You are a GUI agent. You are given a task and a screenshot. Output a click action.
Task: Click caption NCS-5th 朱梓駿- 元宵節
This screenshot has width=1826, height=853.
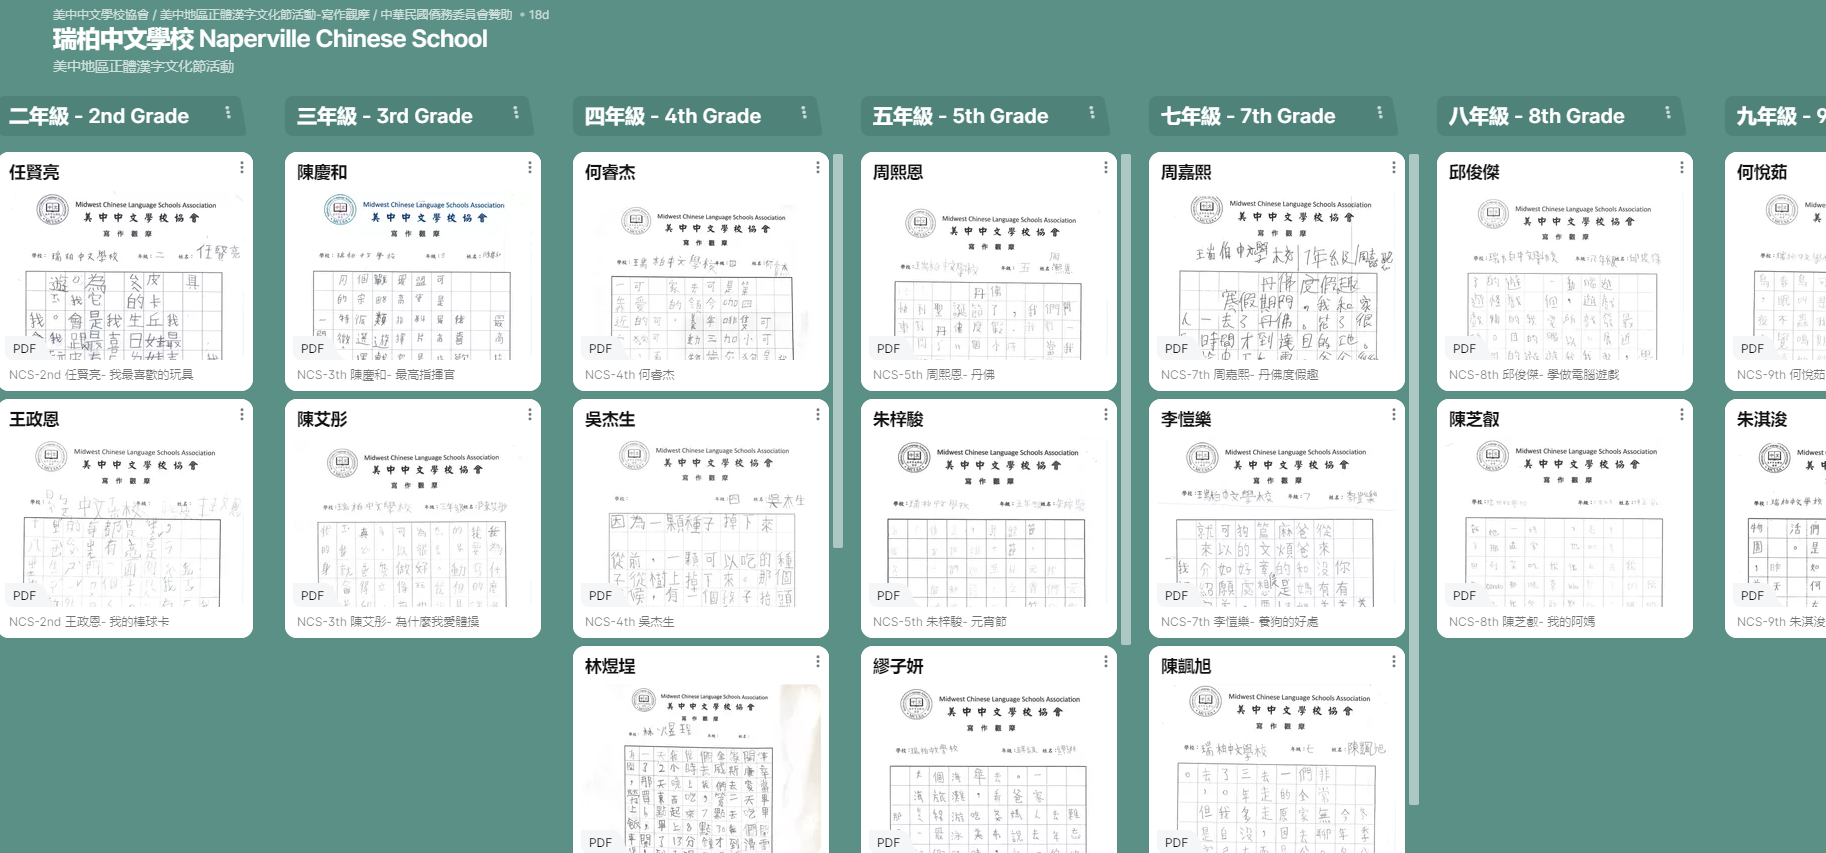click(x=940, y=622)
